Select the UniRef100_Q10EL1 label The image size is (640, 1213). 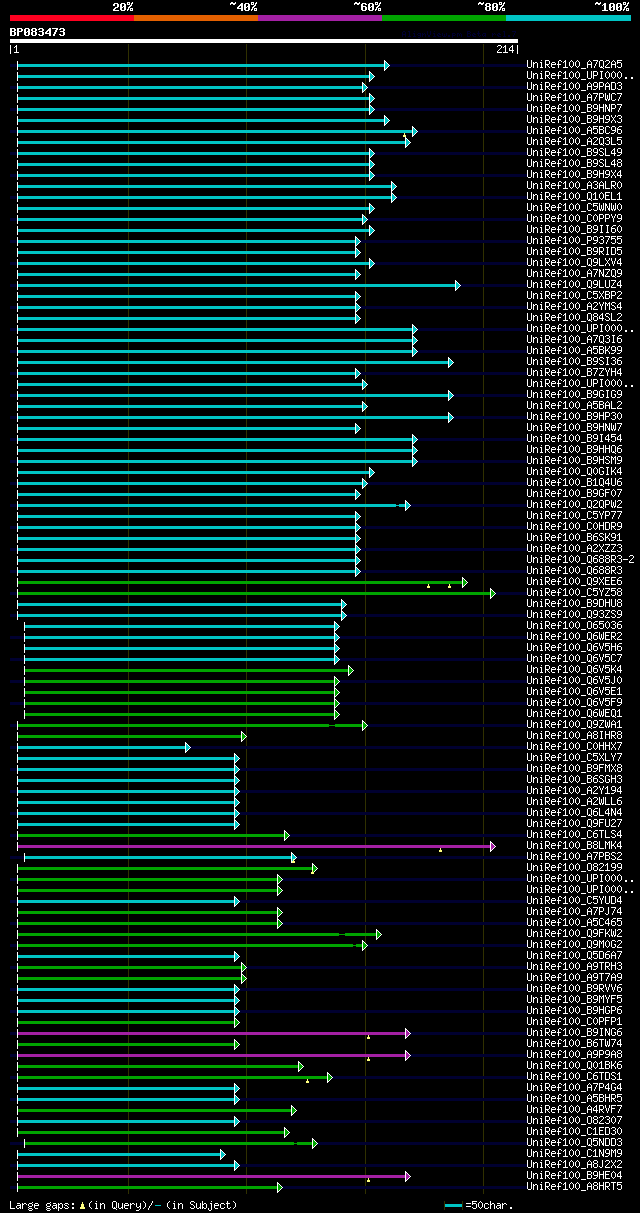(x=576, y=197)
